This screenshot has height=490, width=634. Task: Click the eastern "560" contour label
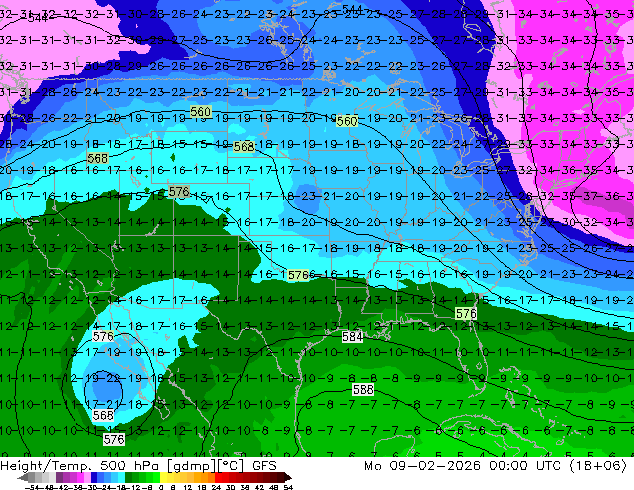347,120
